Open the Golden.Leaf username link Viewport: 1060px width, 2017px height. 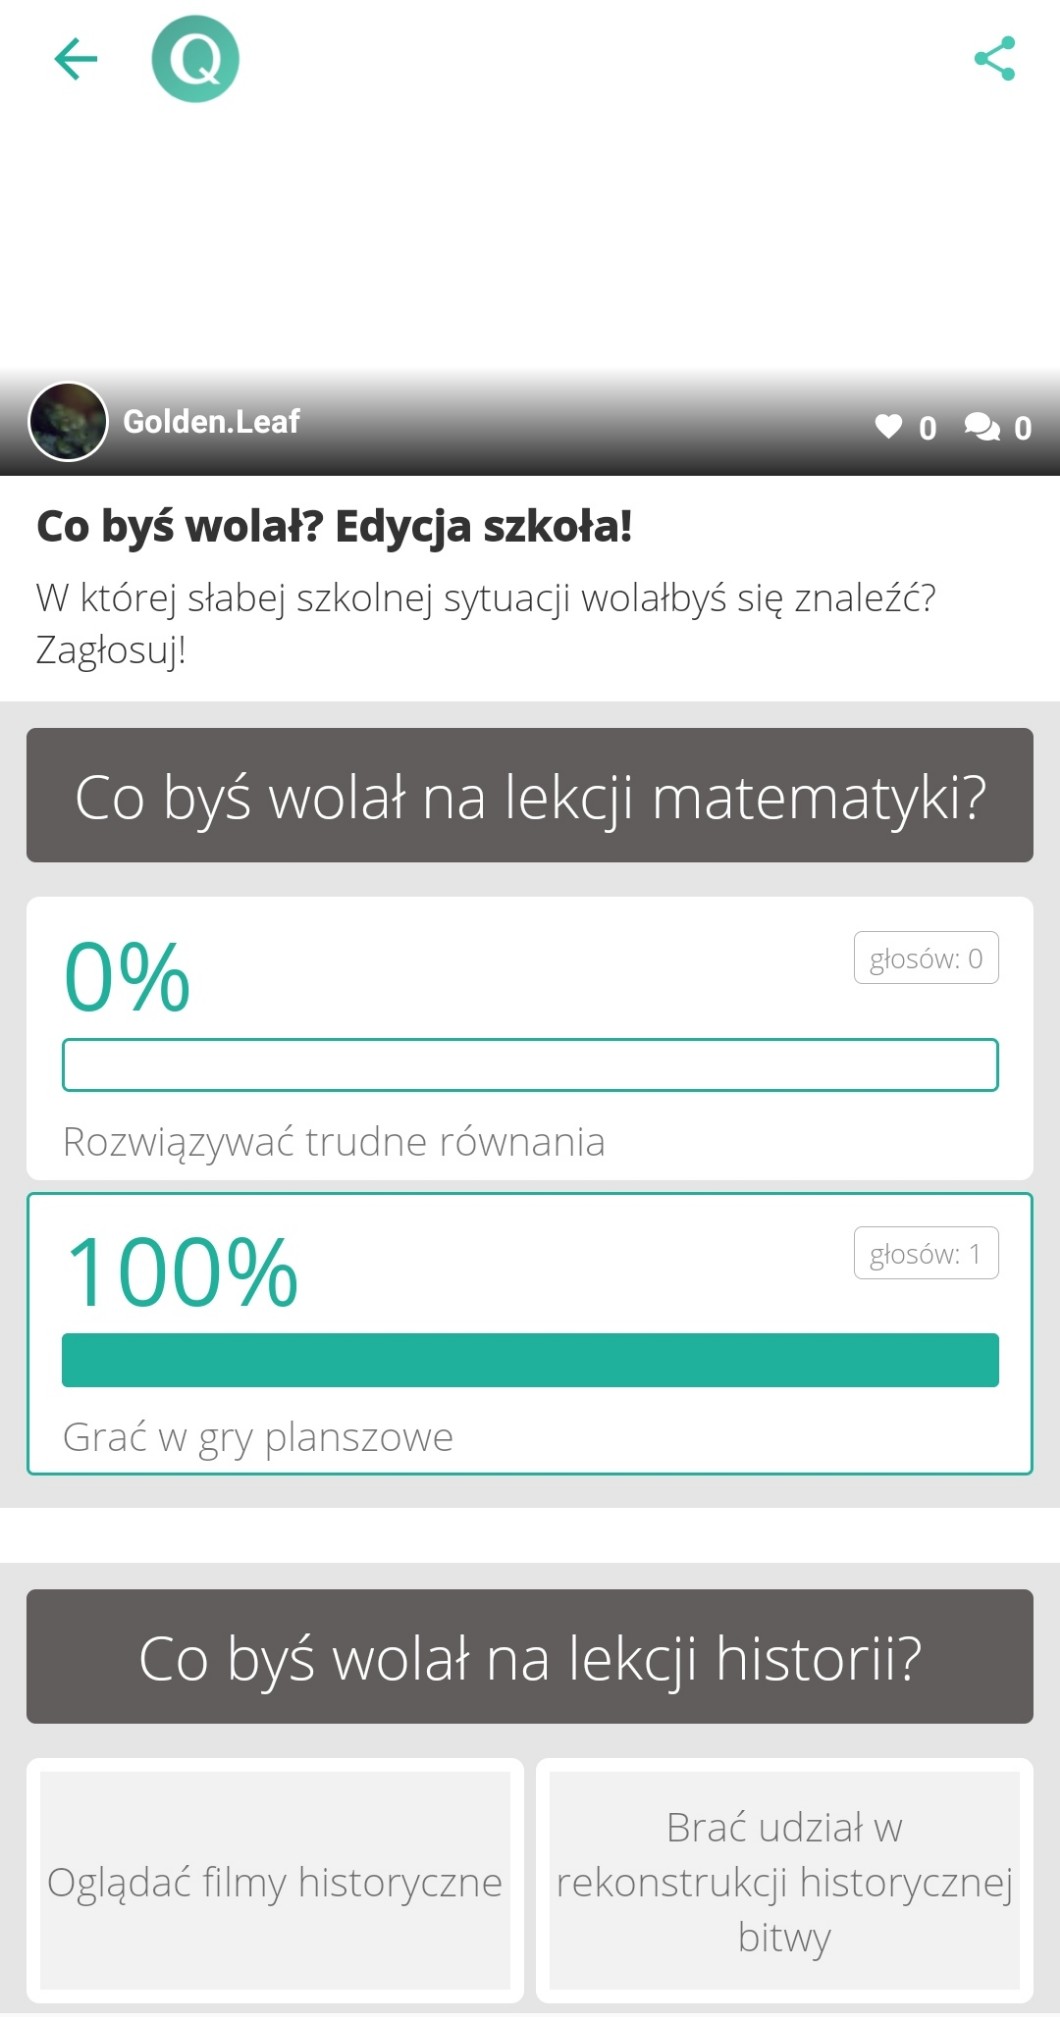pyautogui.click(x=211, y=422)
